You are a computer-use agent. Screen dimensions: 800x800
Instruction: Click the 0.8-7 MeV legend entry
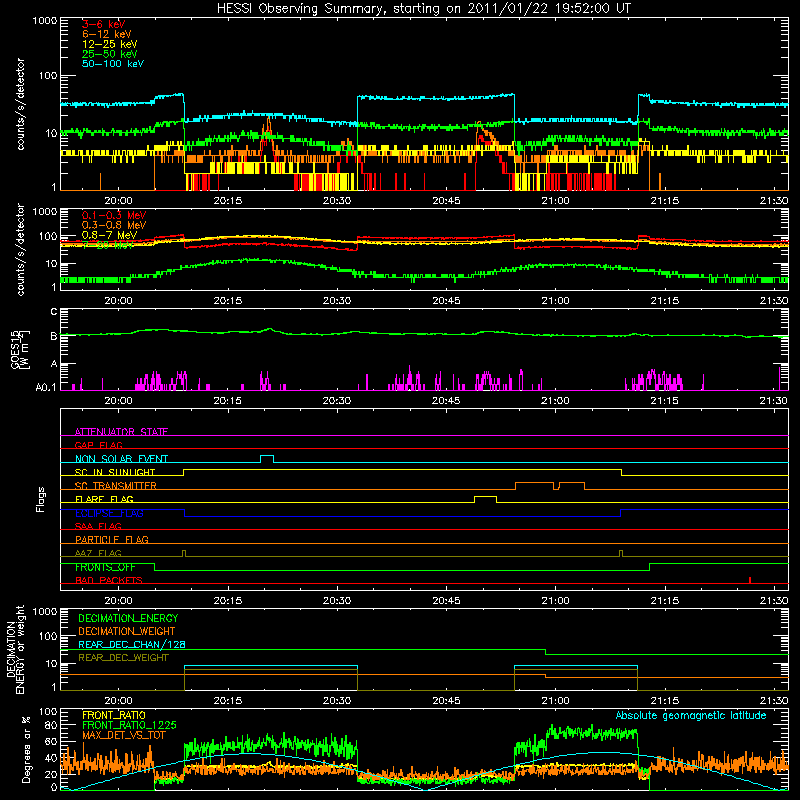click(109, 235)
